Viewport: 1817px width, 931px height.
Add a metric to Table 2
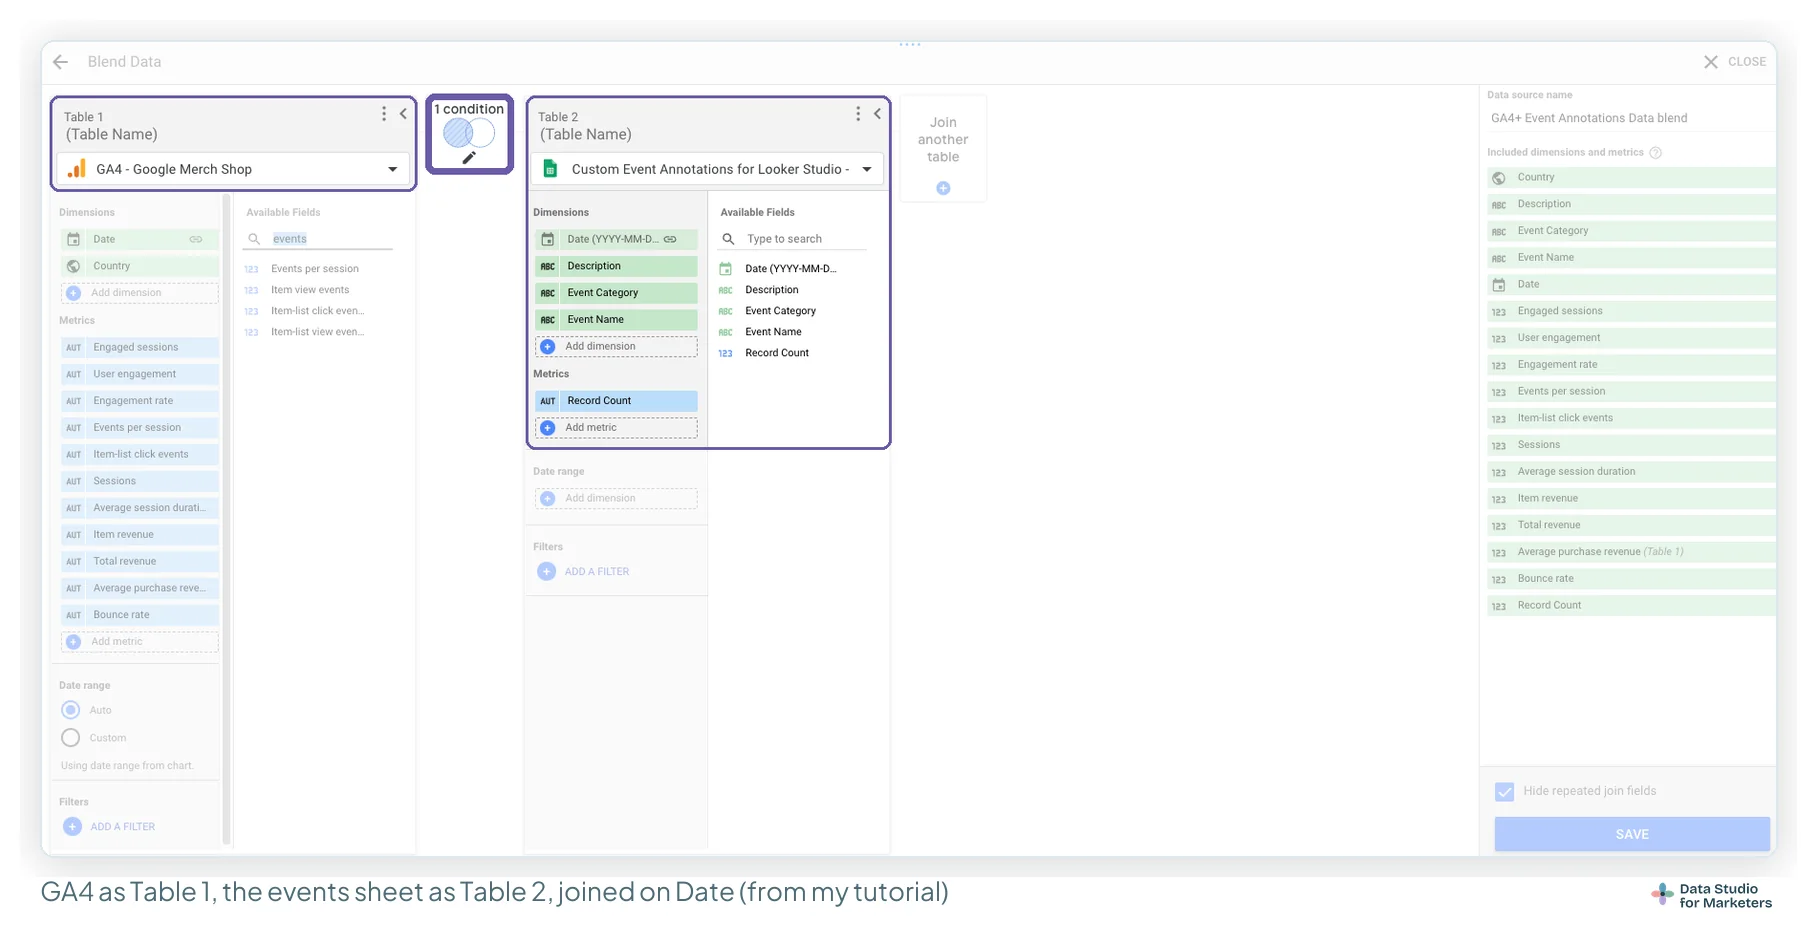(x=616, y=427)
